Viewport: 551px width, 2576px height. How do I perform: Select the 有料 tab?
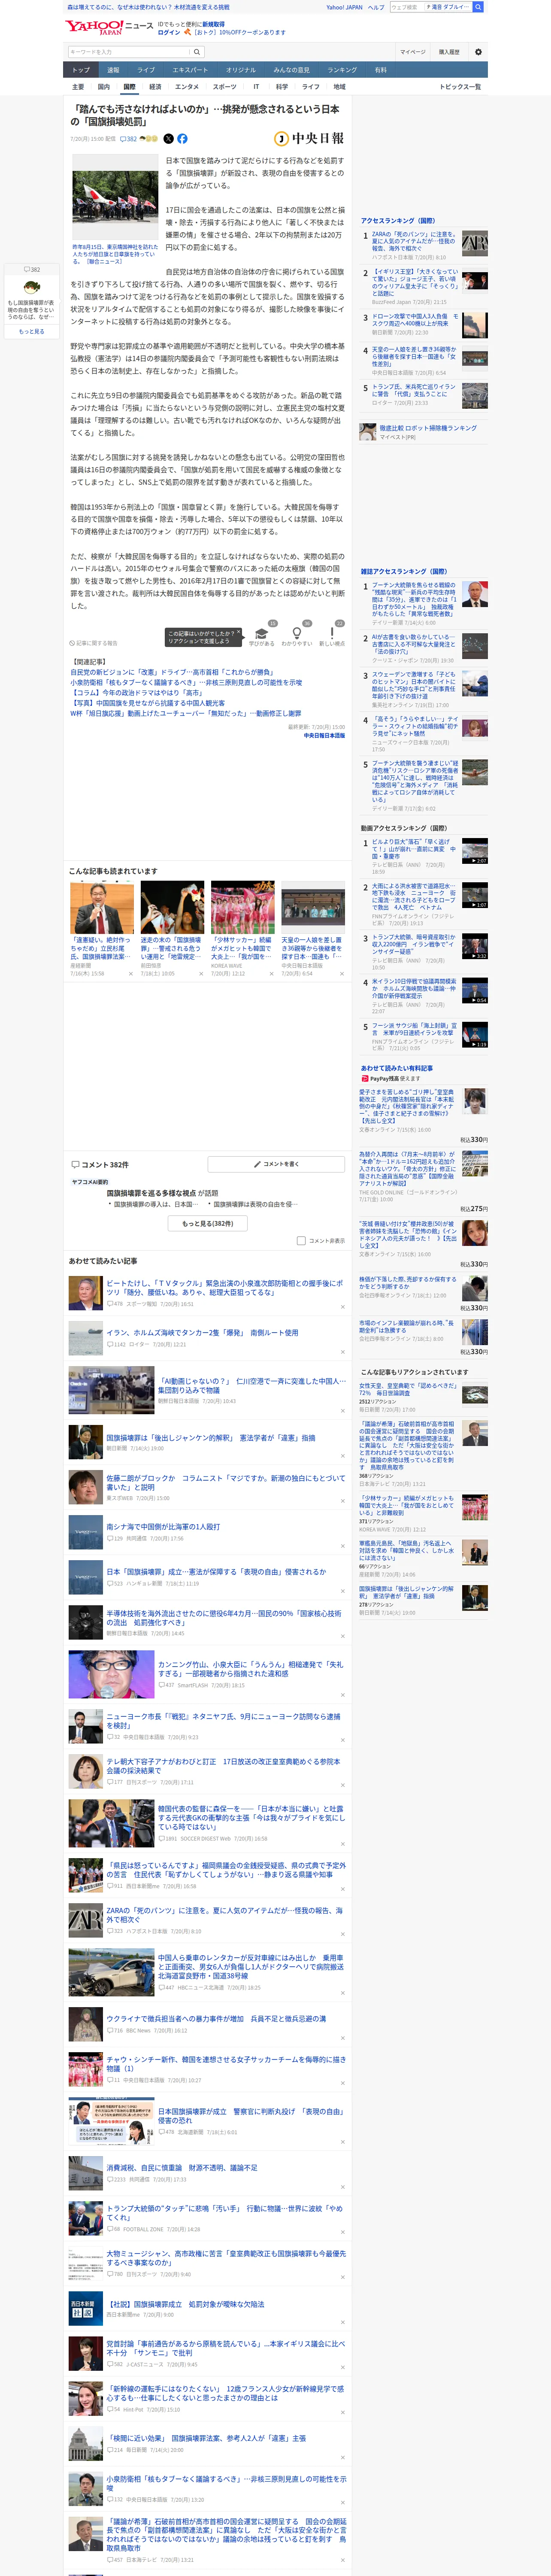(x=381, y=70)
